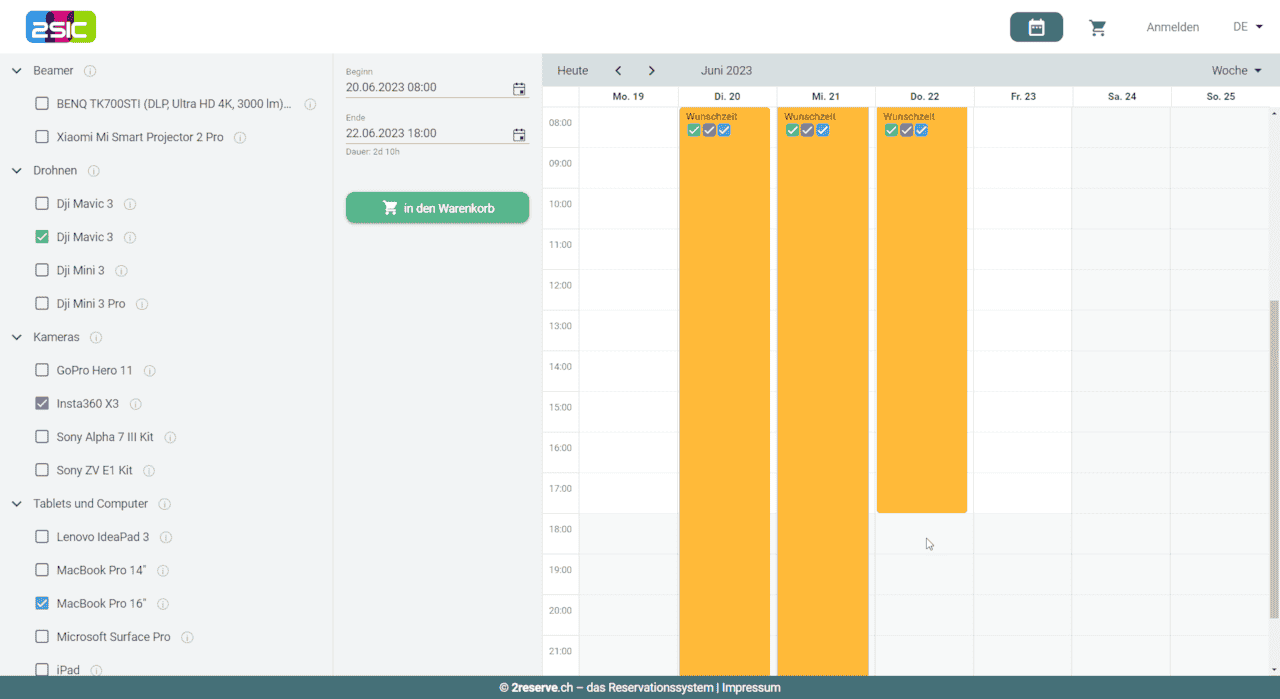Open the Impressum footer link
The height and width of the screenshot is (699, 1280).
751,688
